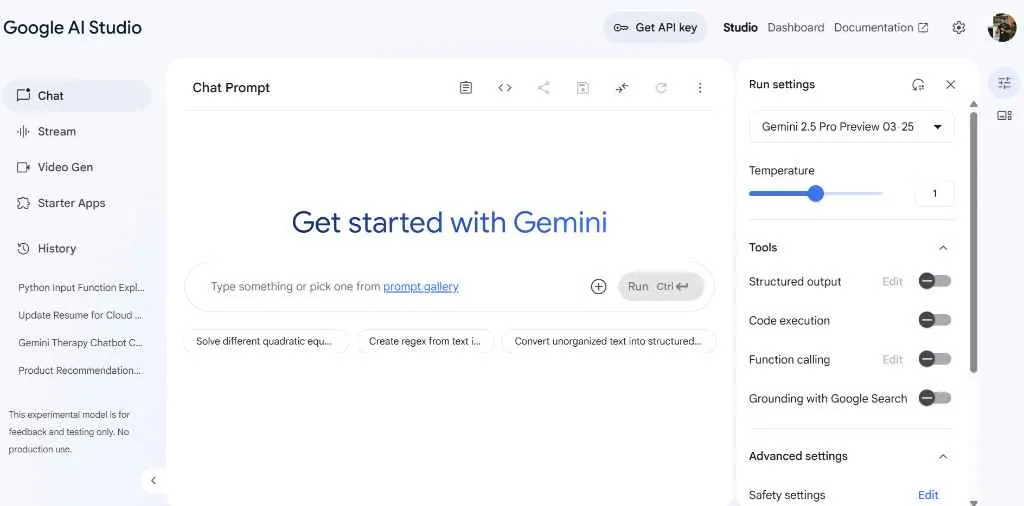Open 'Python Input Function Expl...' history item
The height and width of the screenshot is (506, 1024).
pyautogui.click(x=81, y=287)
